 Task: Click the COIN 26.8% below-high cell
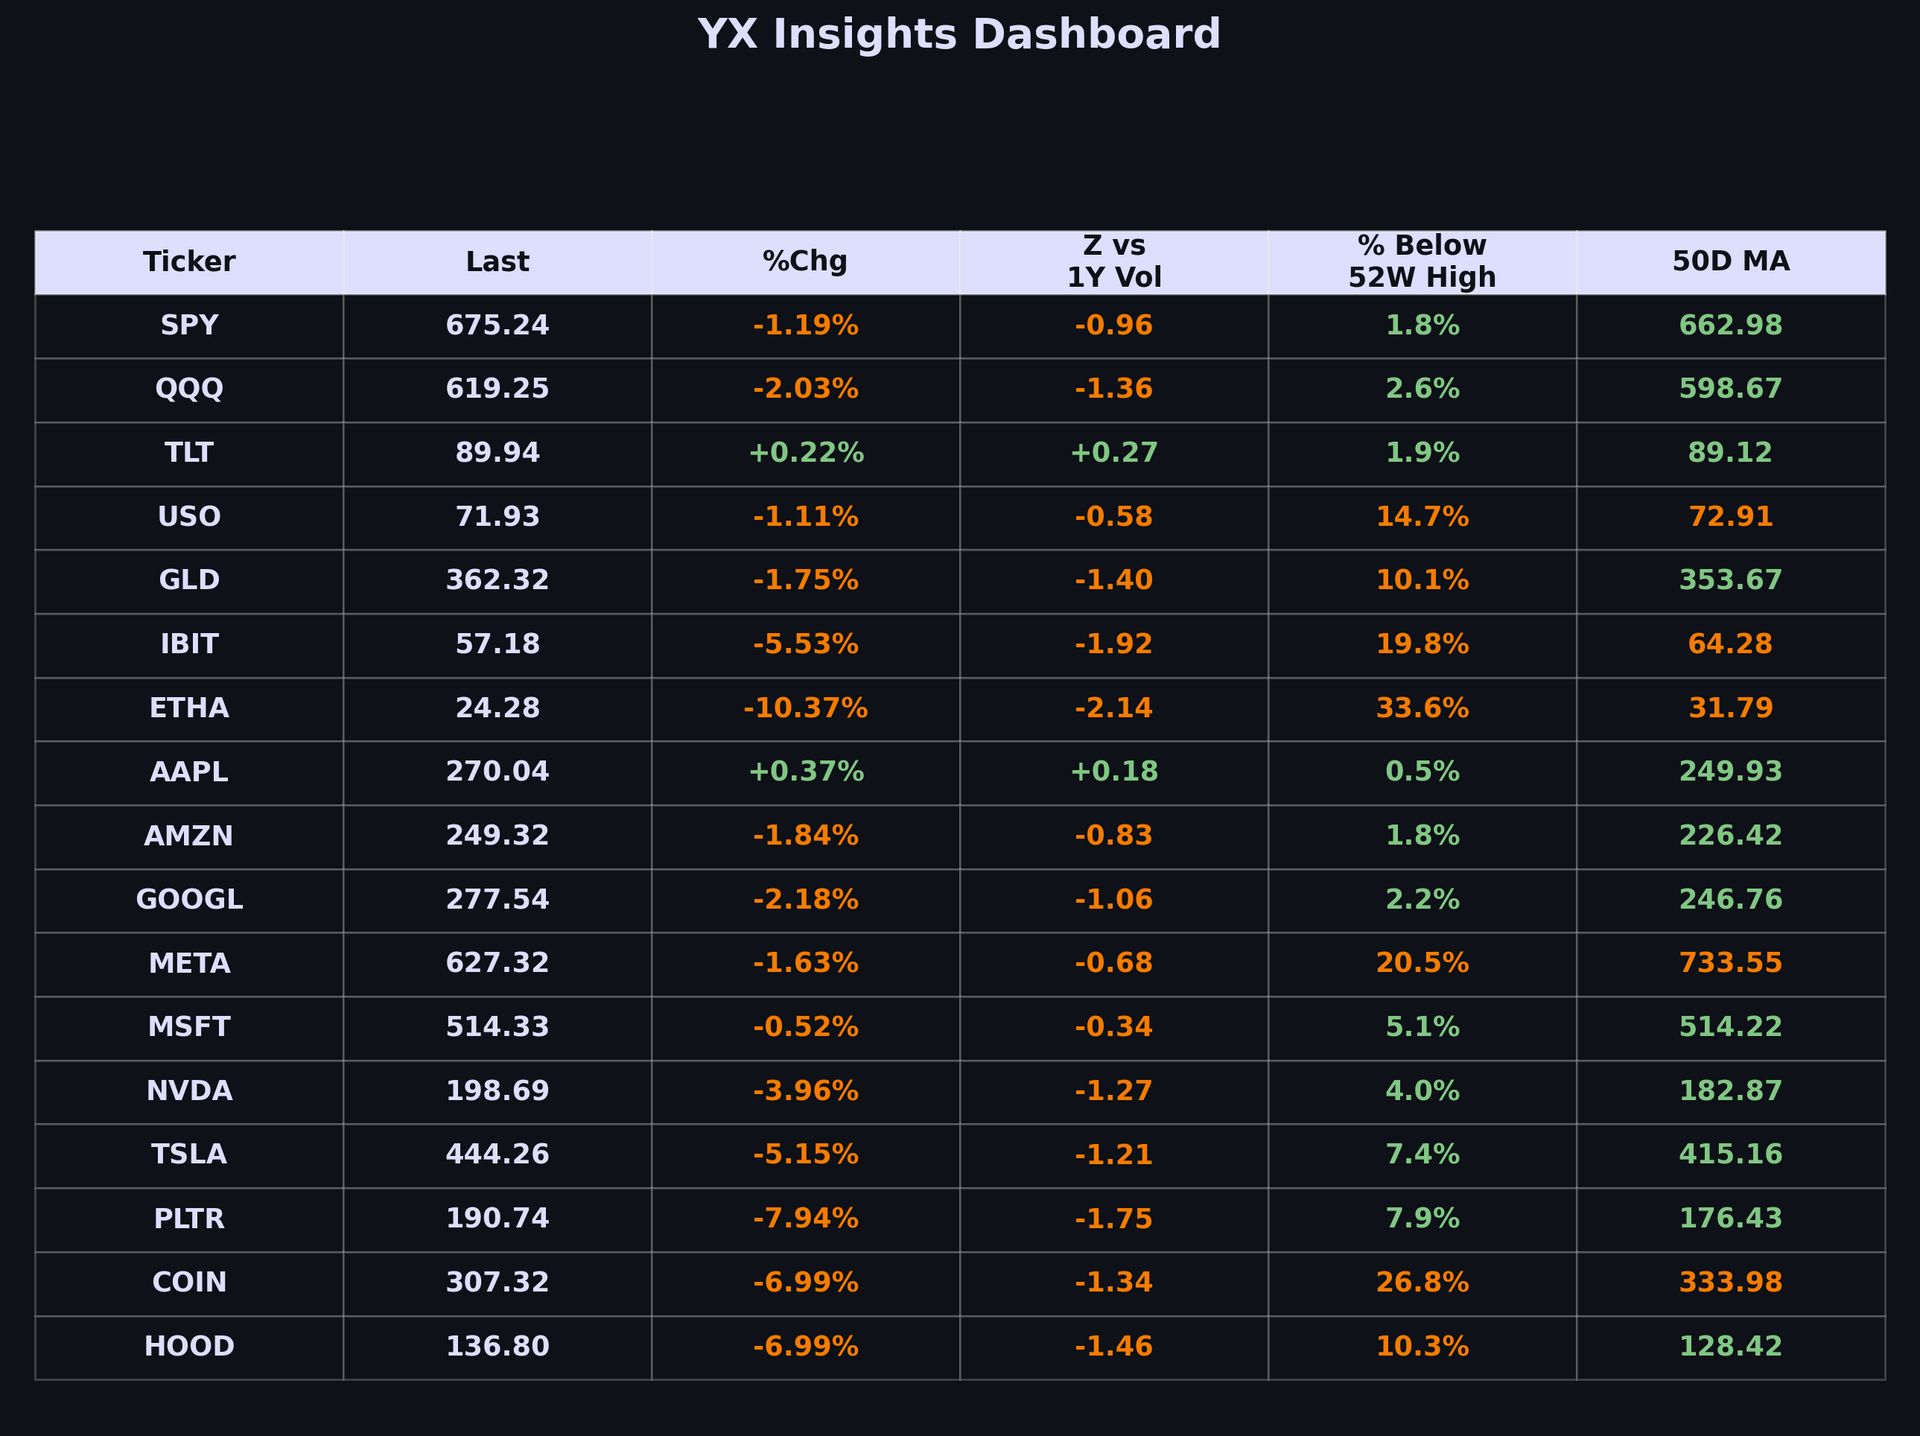[x=1422, y=1282]
